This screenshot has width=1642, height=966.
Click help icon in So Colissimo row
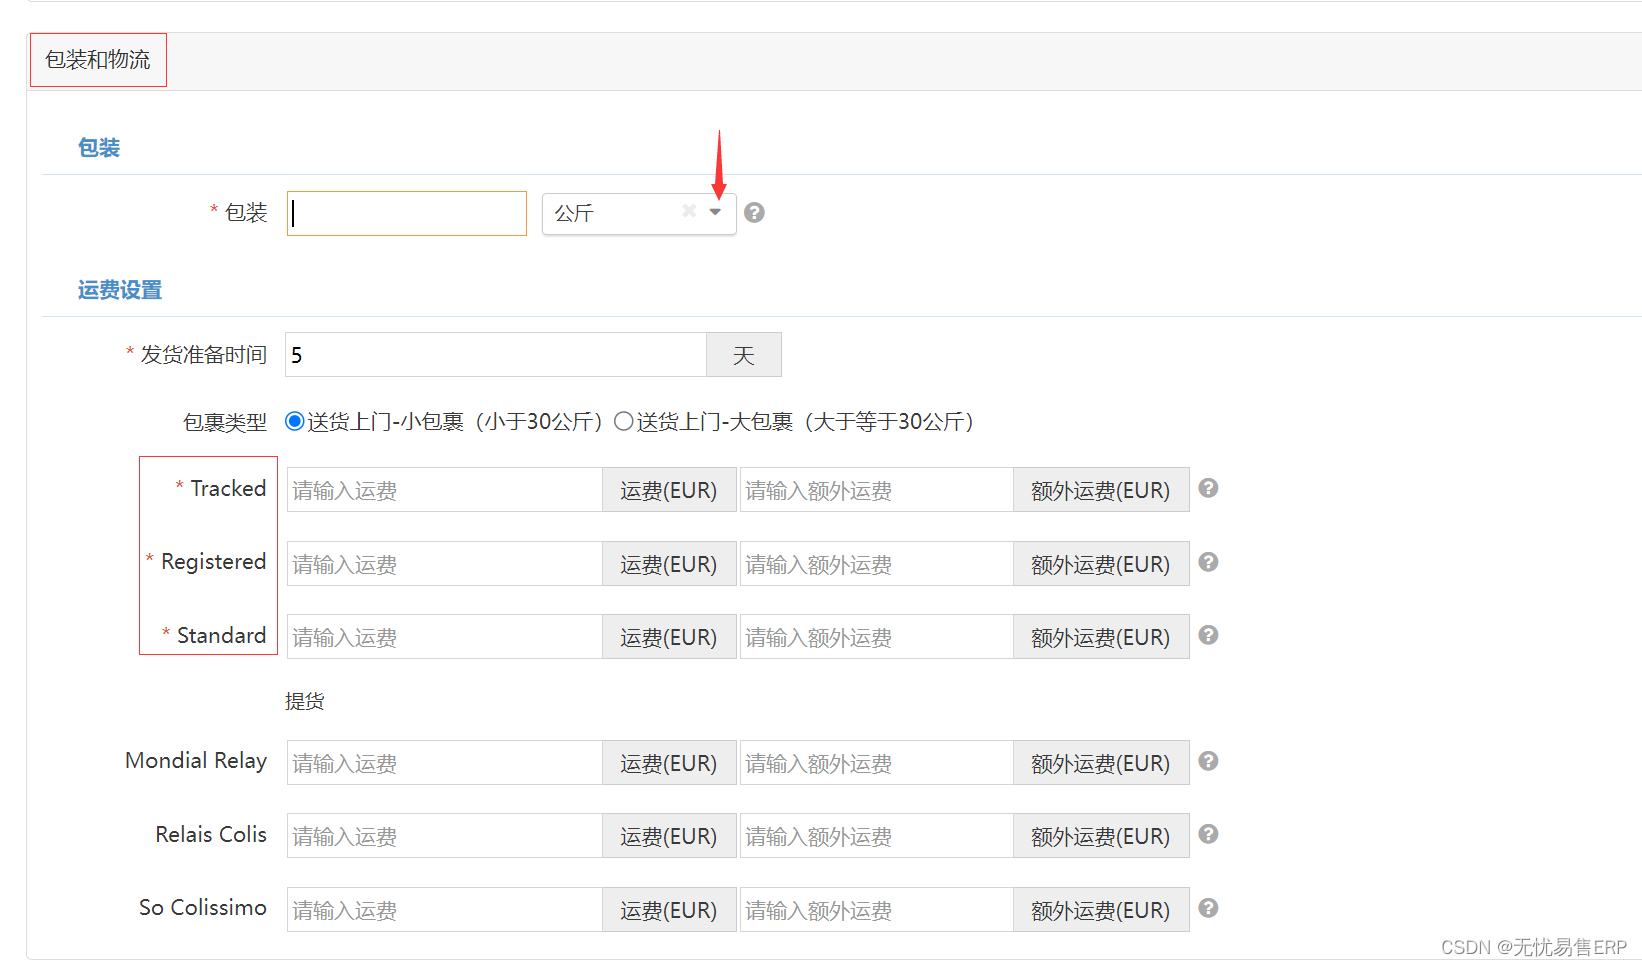[1208, 908]
